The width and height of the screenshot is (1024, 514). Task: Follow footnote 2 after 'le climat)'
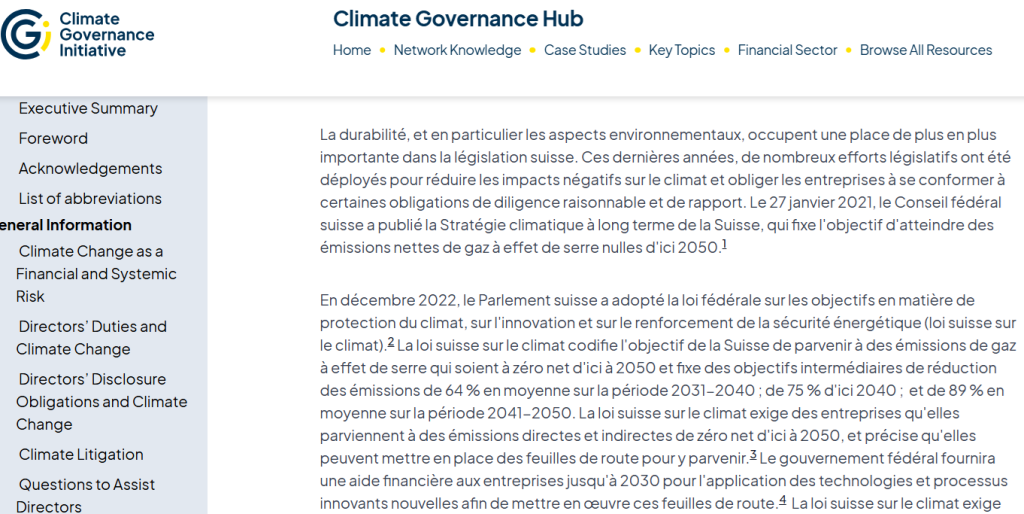[391, 341]
